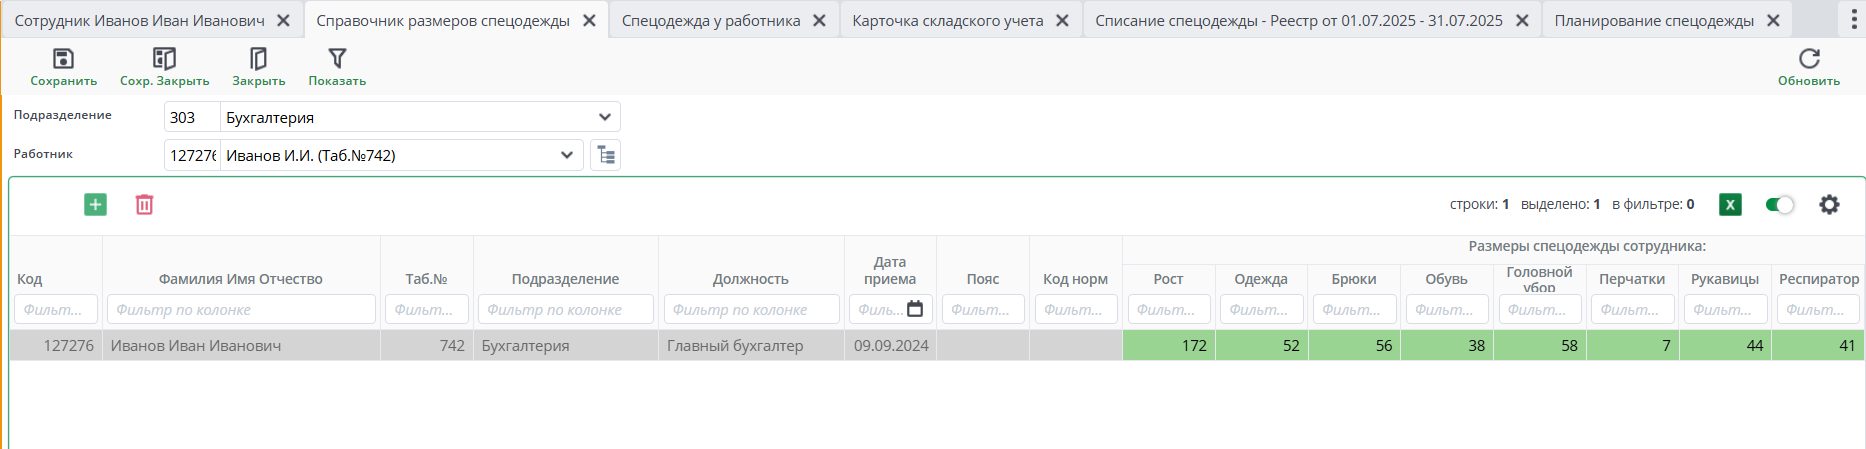The width and height of the screenshot is (1866, 449).
Task: Export table with the Excel icon
Action: click(1730, 205)
